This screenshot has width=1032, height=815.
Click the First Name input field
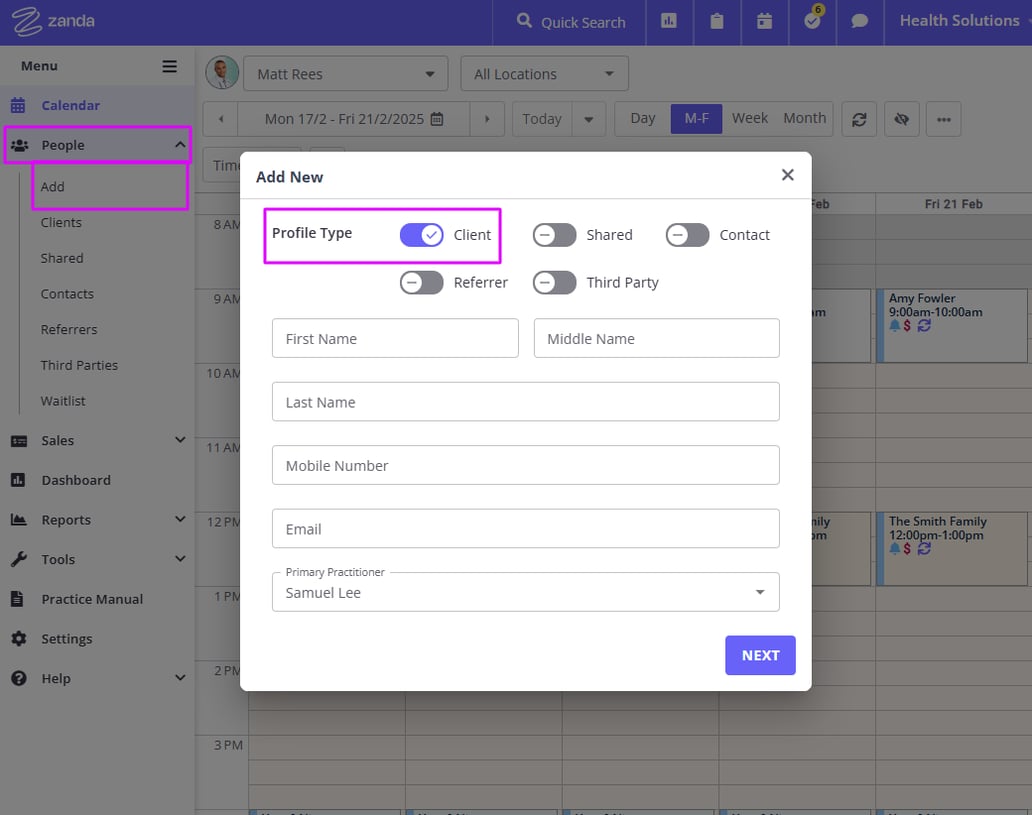[x=394, y=338]
